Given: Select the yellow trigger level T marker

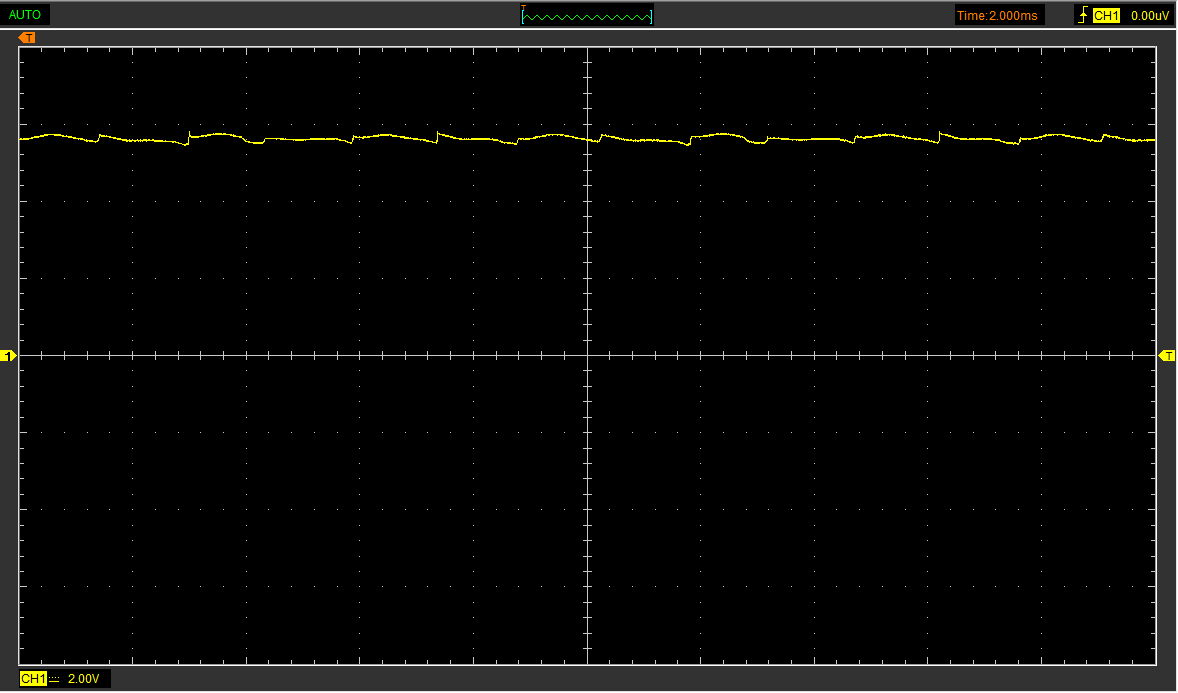Looking at the screenshot, I should click(x=1167, y=356).
